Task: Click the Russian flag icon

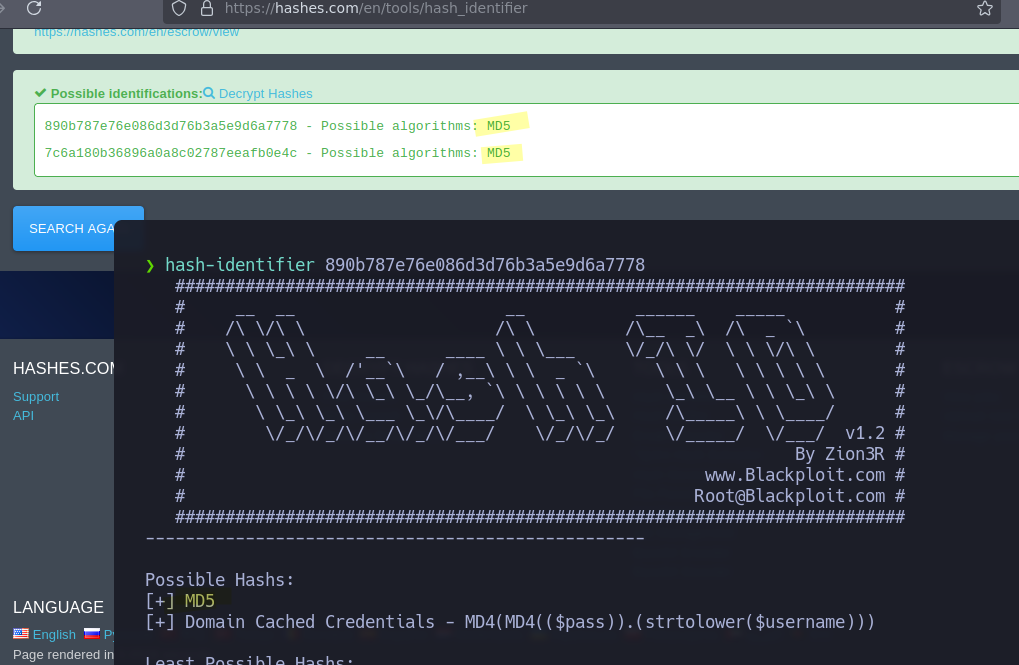Action: click(91, 634)
